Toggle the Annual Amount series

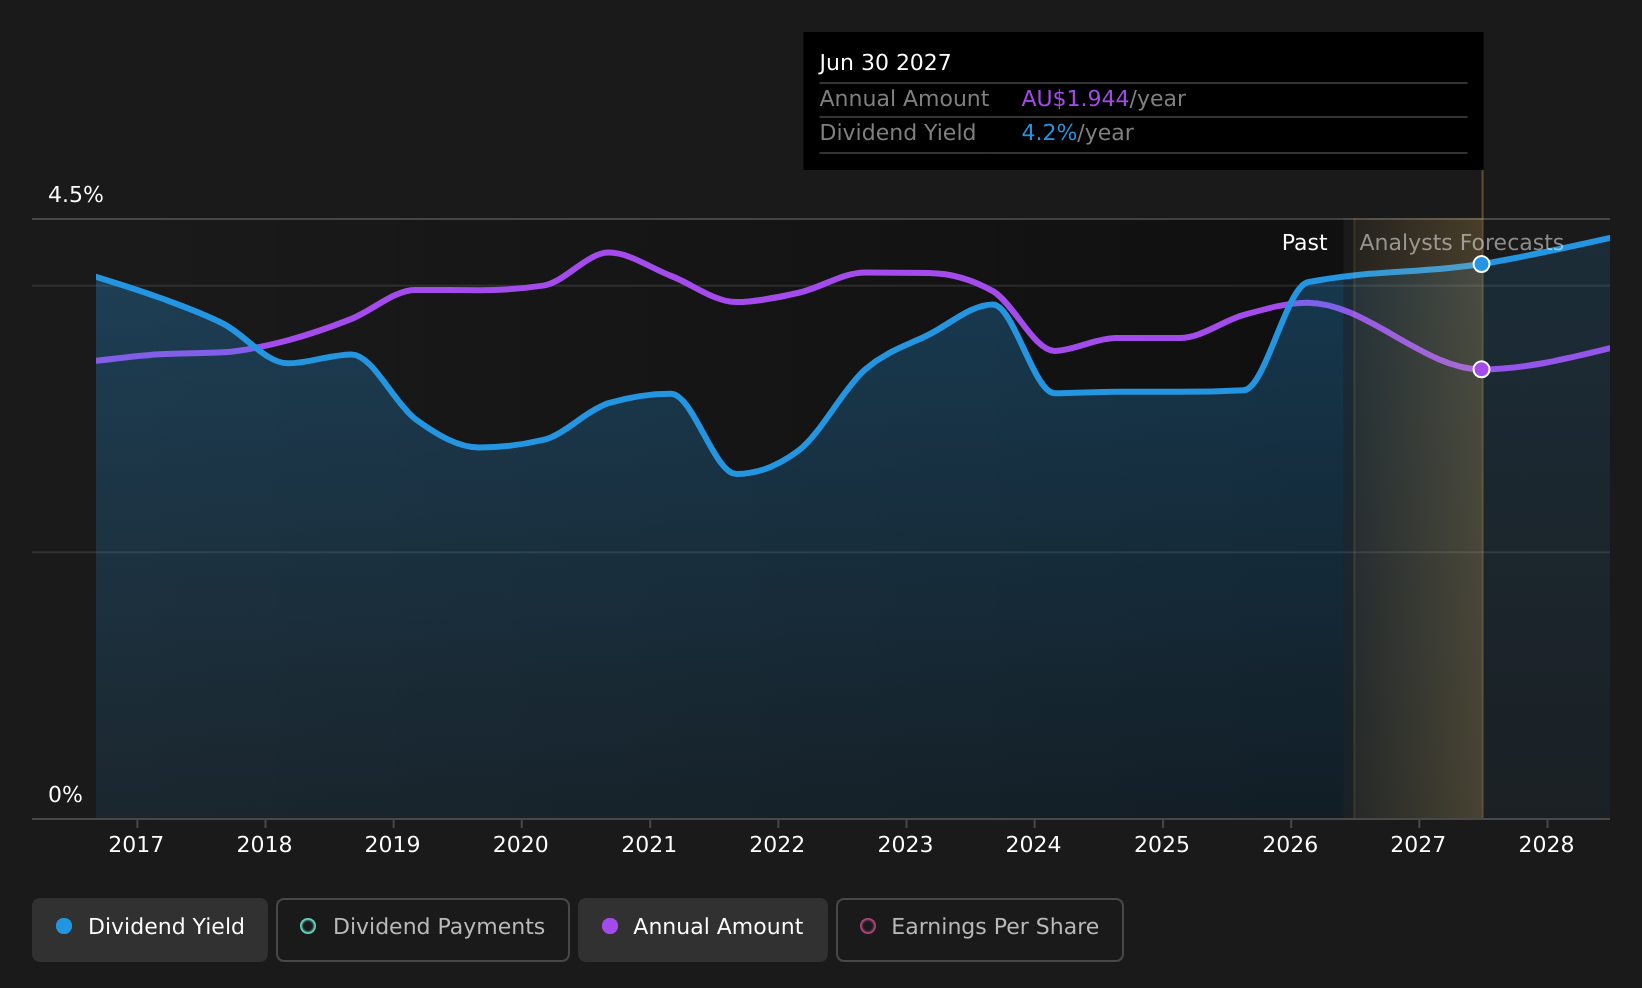[703, 929]
